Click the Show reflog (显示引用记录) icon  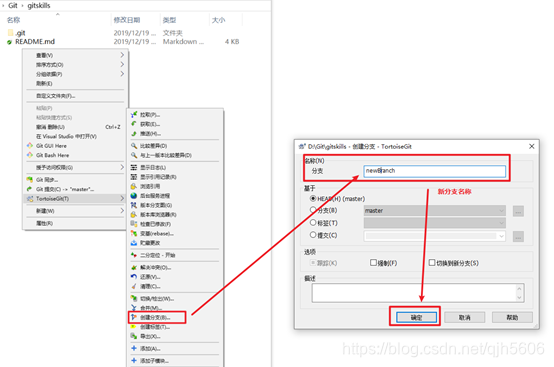click(x=134, y=177)
